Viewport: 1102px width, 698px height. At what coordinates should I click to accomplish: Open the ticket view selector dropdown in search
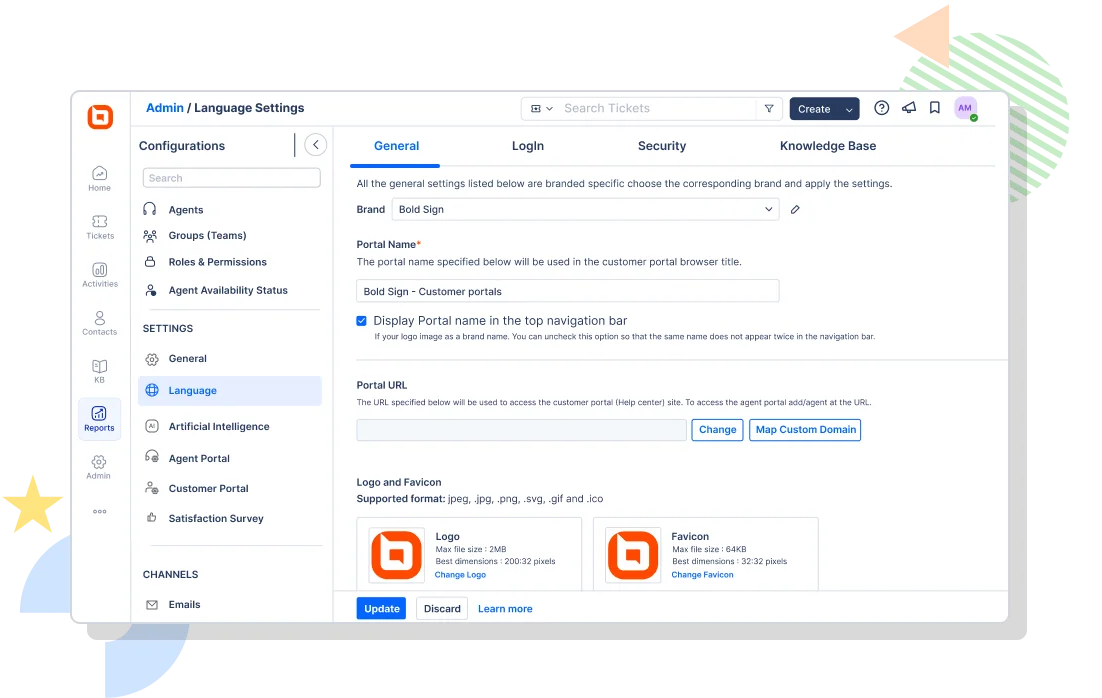[541, 109]
